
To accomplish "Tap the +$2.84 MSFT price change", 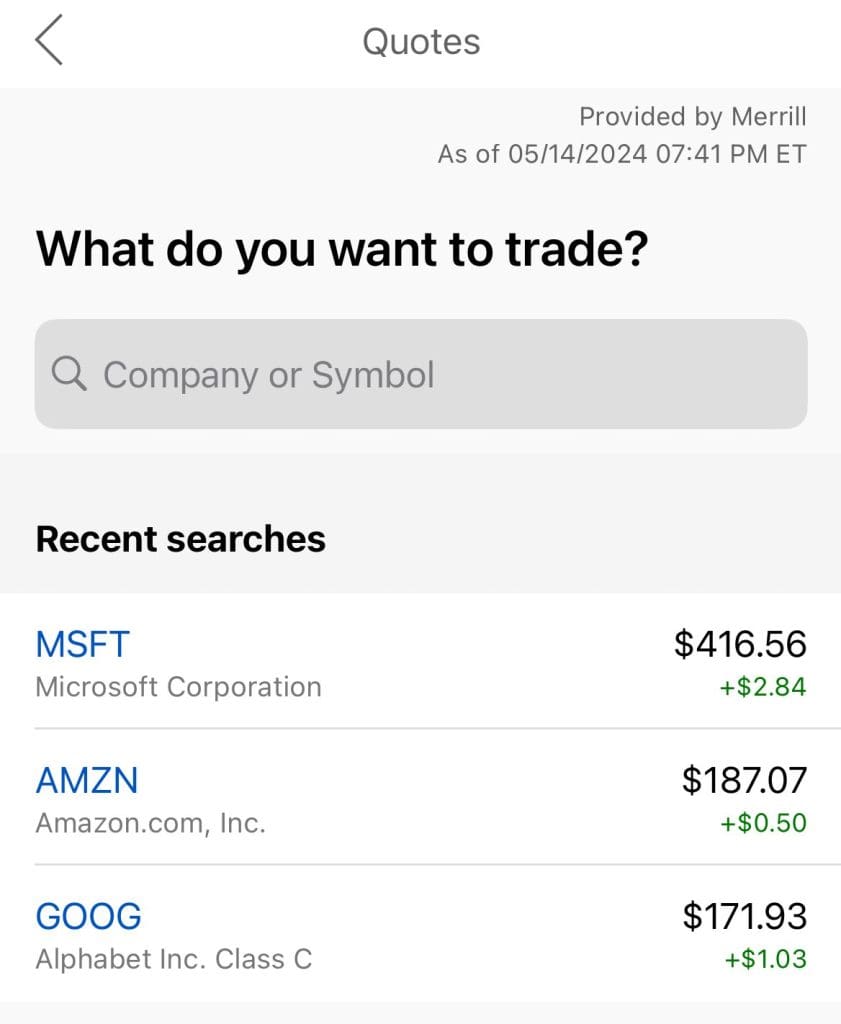I will (763, 687).
